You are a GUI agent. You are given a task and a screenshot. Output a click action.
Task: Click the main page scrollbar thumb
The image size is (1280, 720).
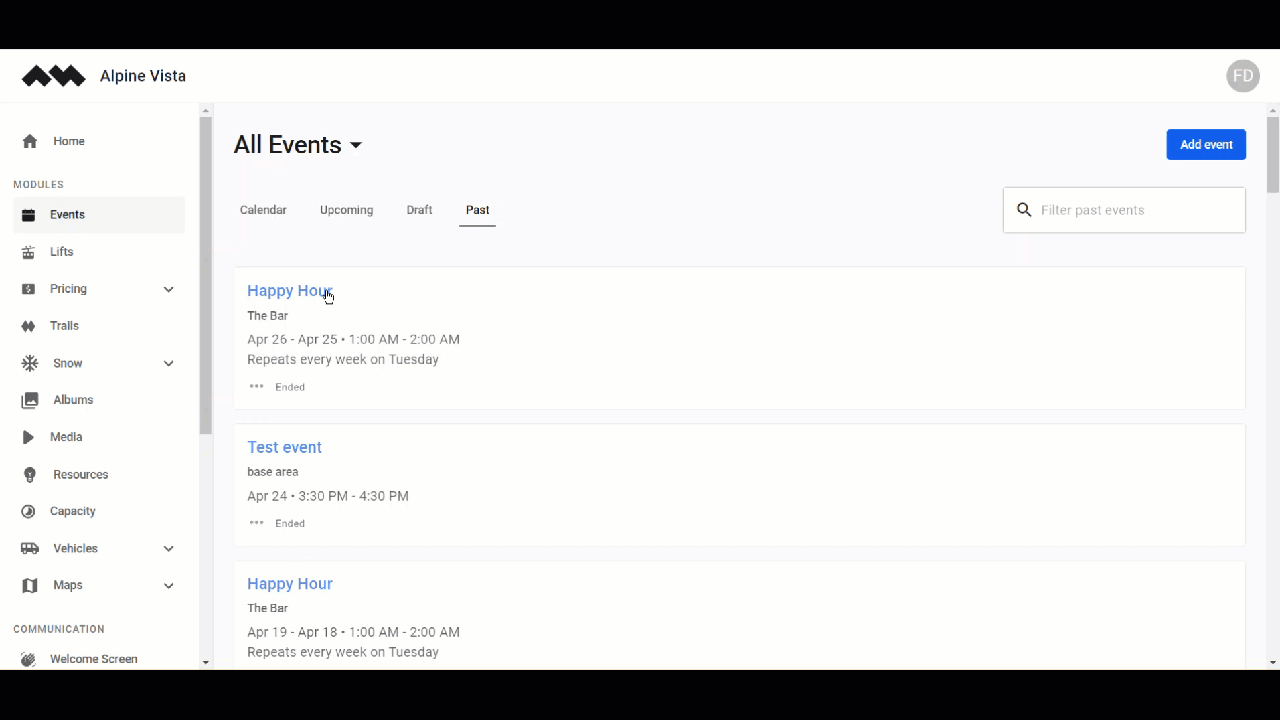[1273, 155]
